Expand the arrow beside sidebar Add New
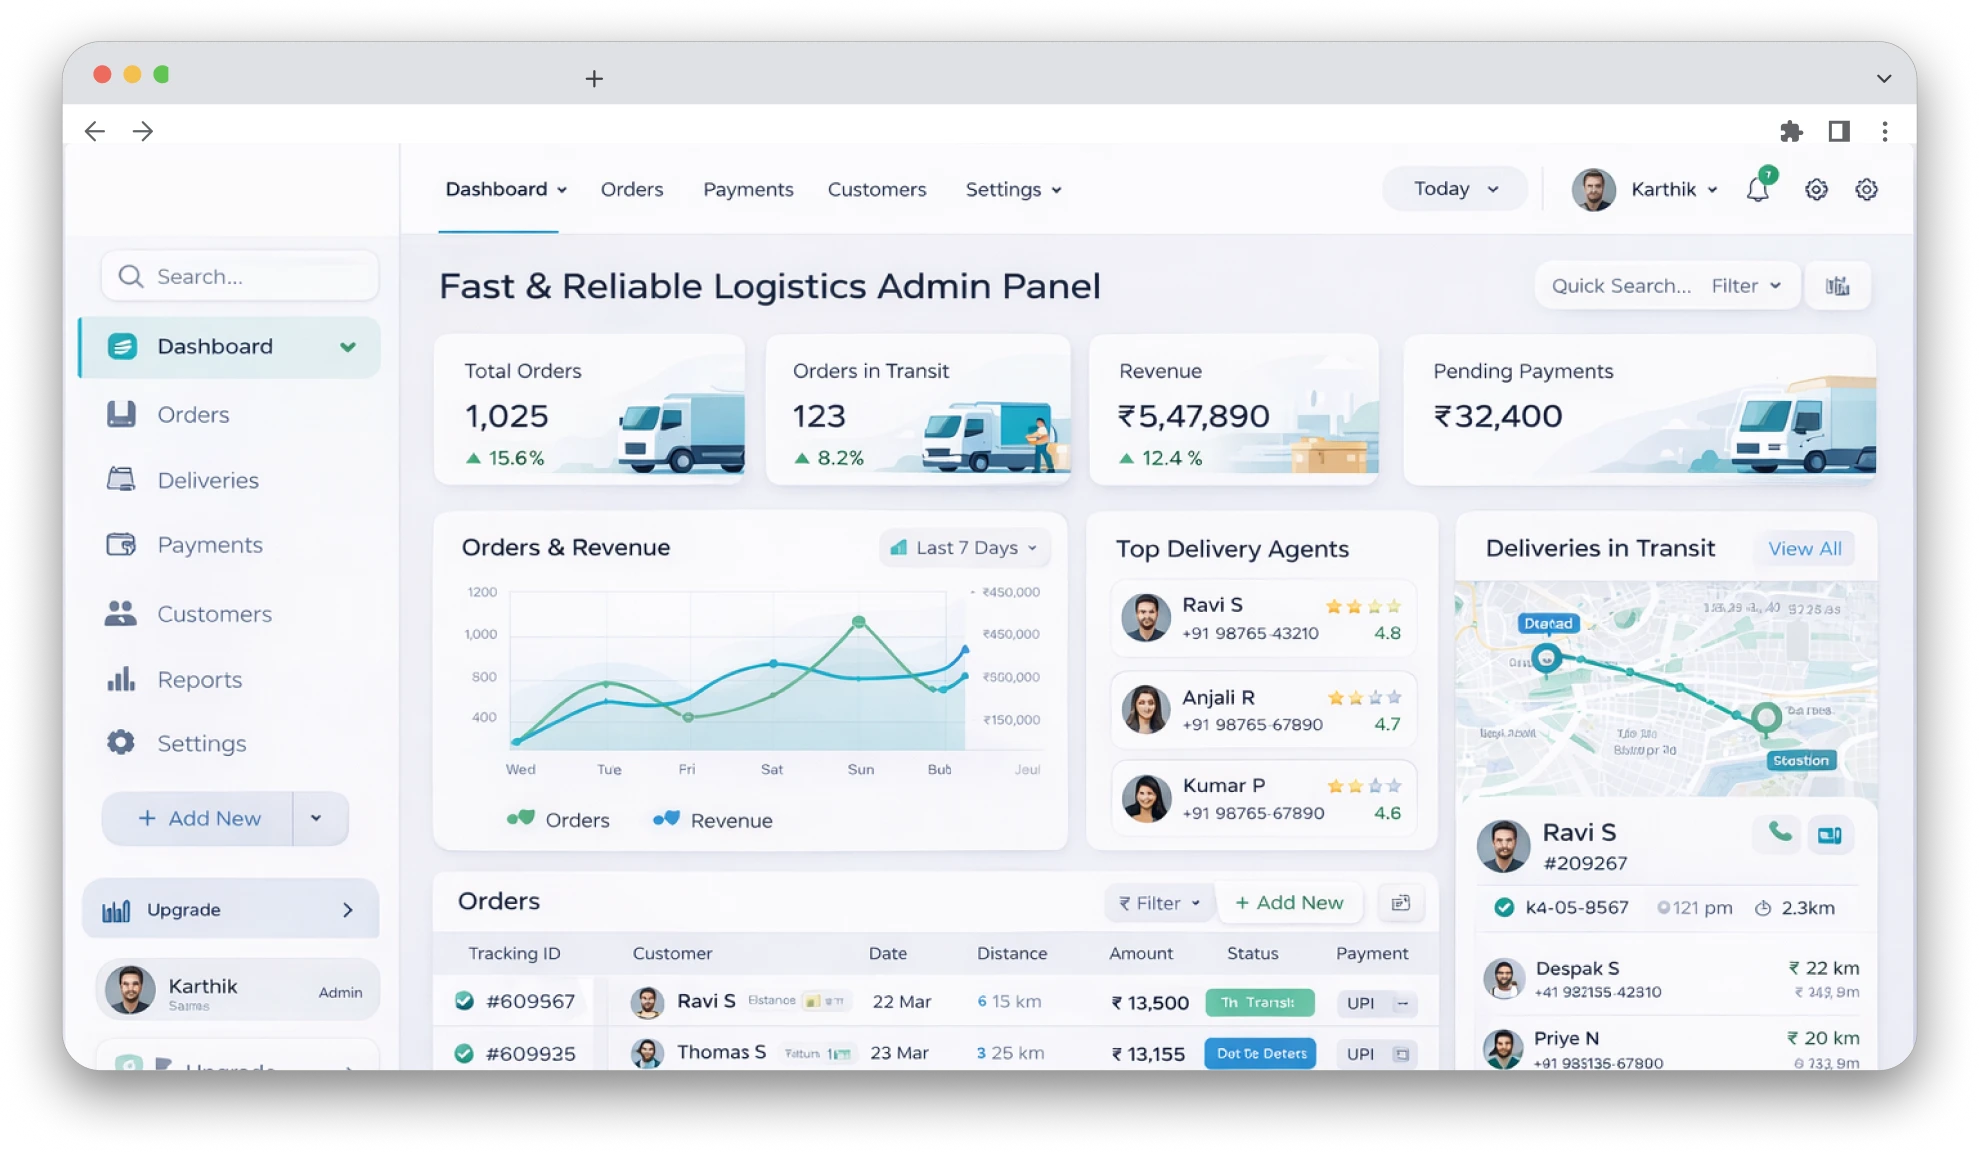This screenshot has width=1980, height=1154. click(317, 818)
